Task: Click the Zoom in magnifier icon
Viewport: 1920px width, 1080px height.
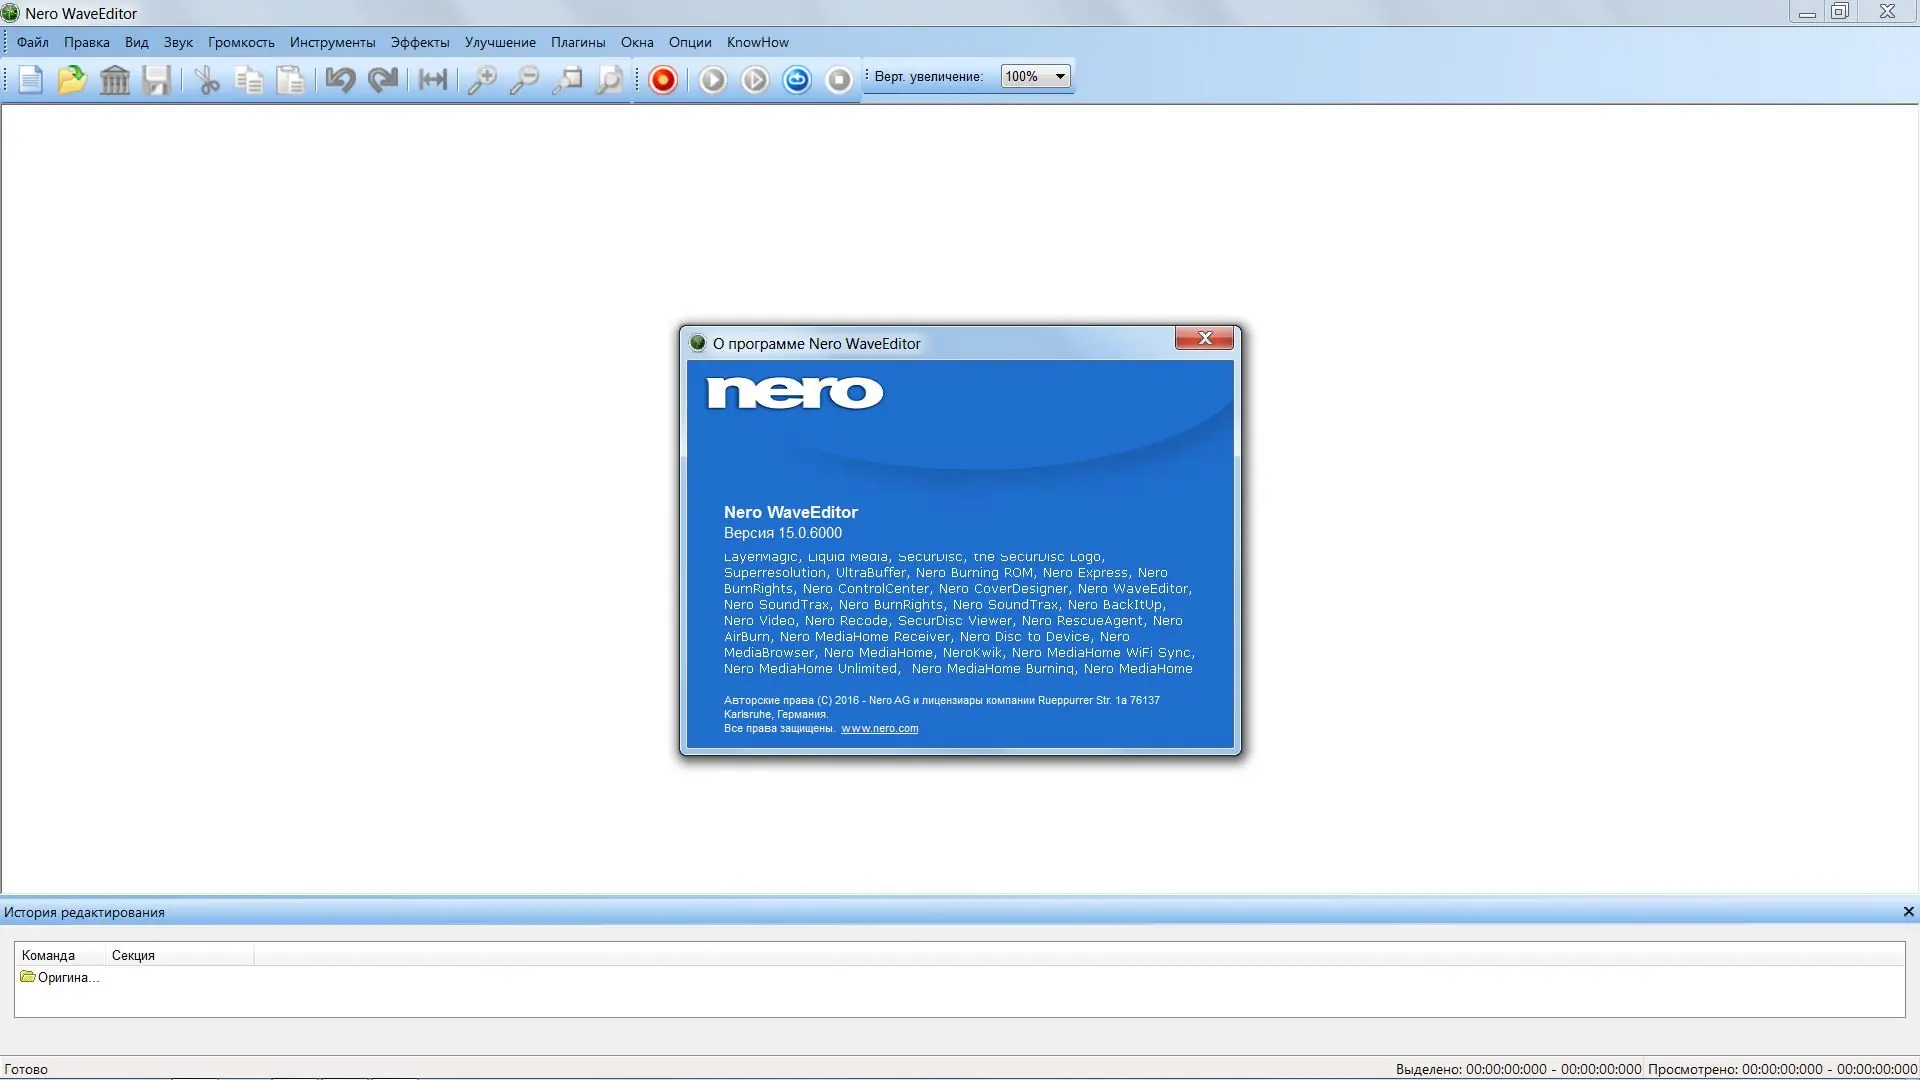Action: [482, 80]
